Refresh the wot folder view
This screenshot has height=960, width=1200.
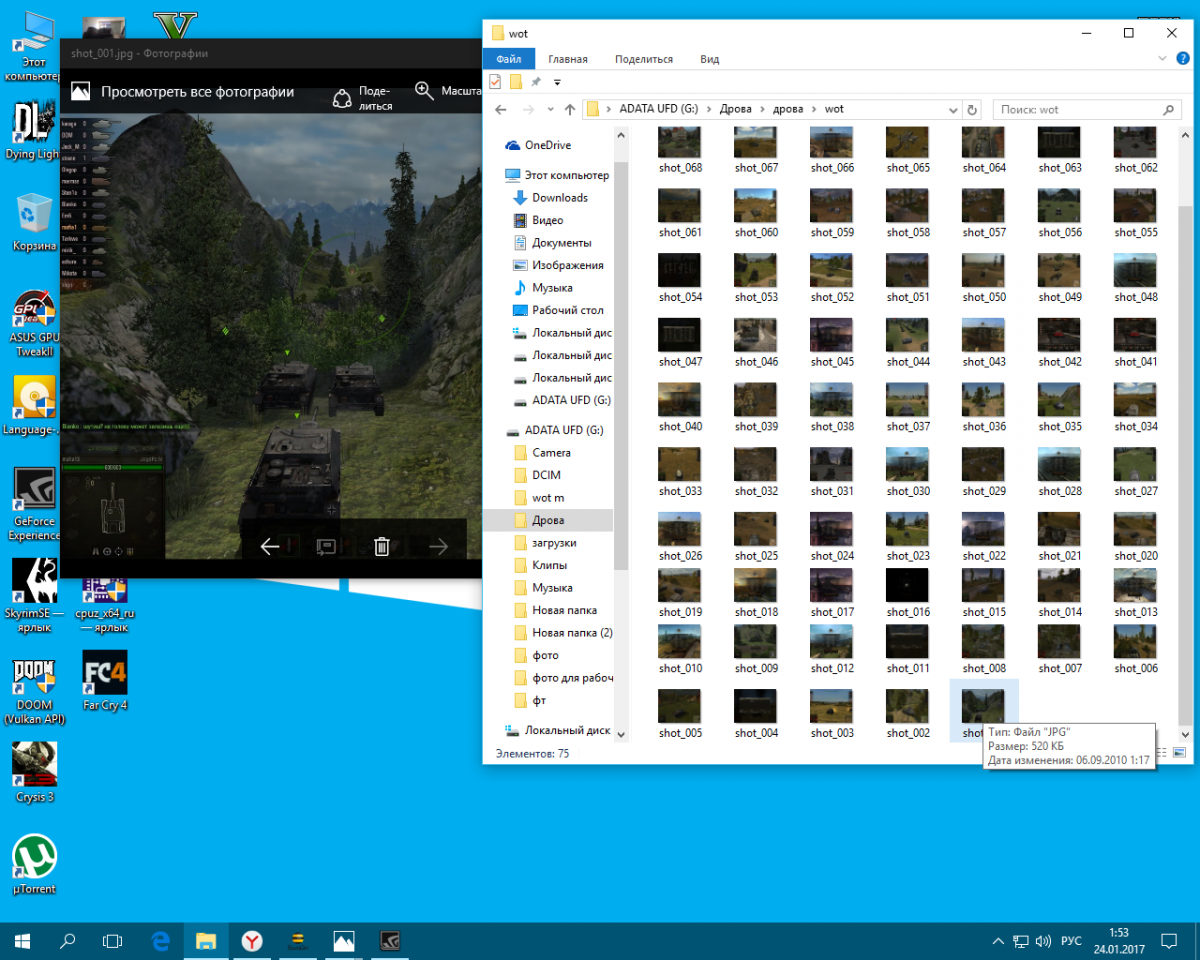click(972, 109)
